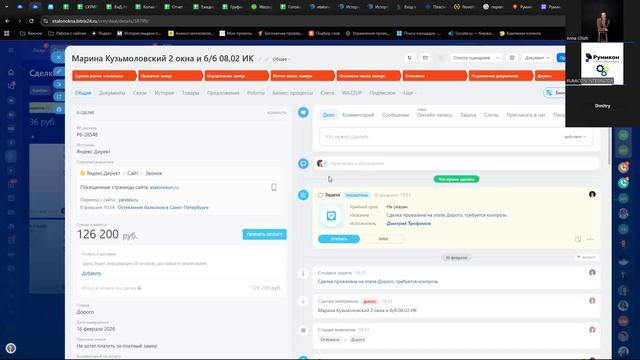The width and height of the screenshot is (640, 360).
Task: Open the Мои проекты bookmark
Action: click(236, 33)
